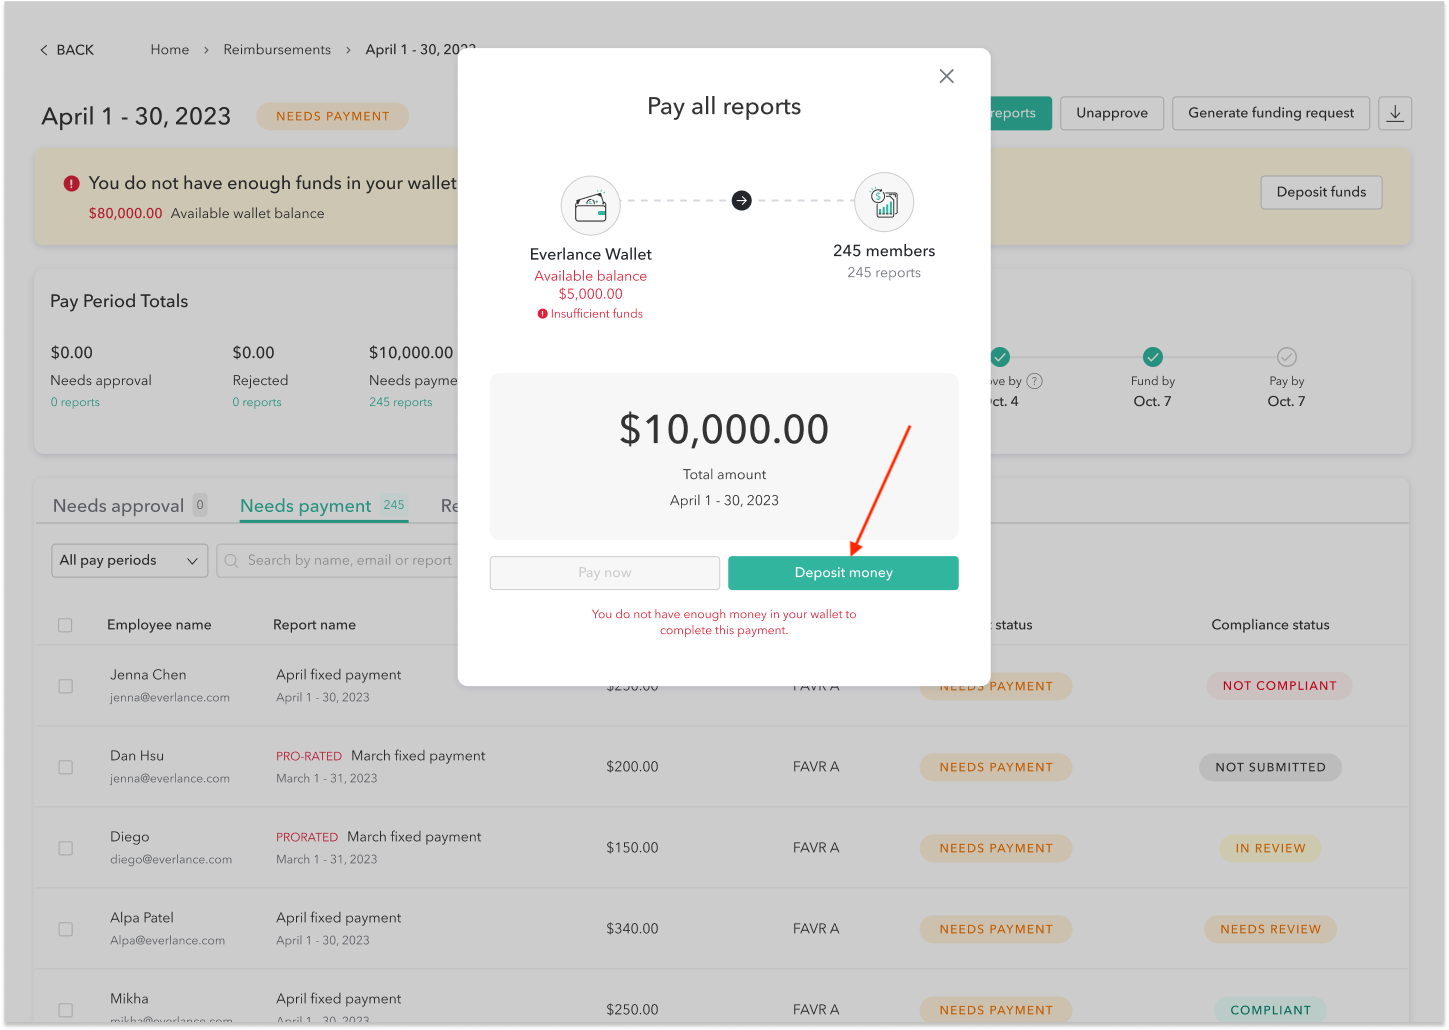Image resolution: width=1449 pixels, height=1030 pixels.
Task: Open Home from the breadcrumb trail
Action: click(x=169, y=49)
